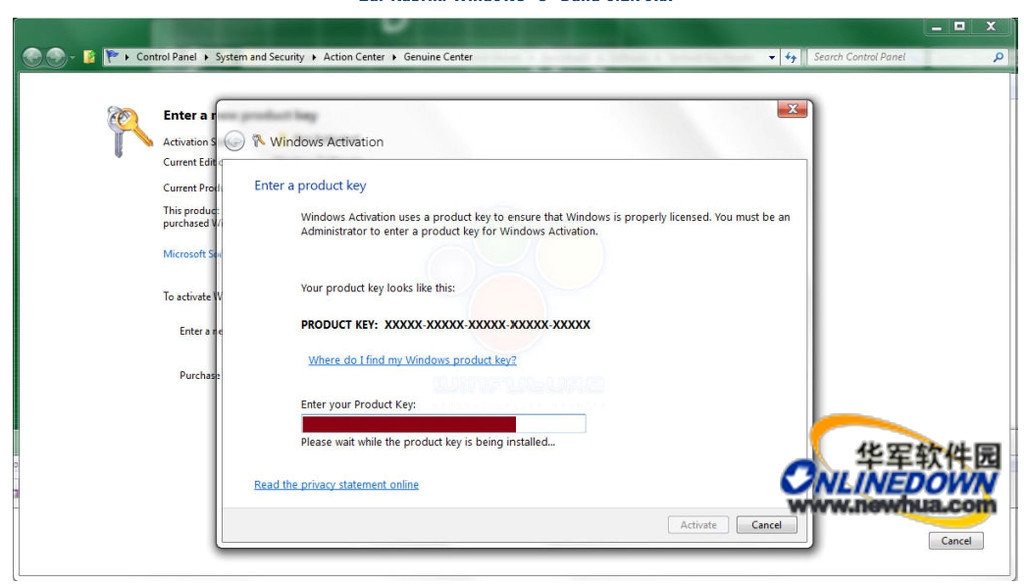Open the Microsoft link in the background page
The image size is (1024, 586).
tap(192, 254)
